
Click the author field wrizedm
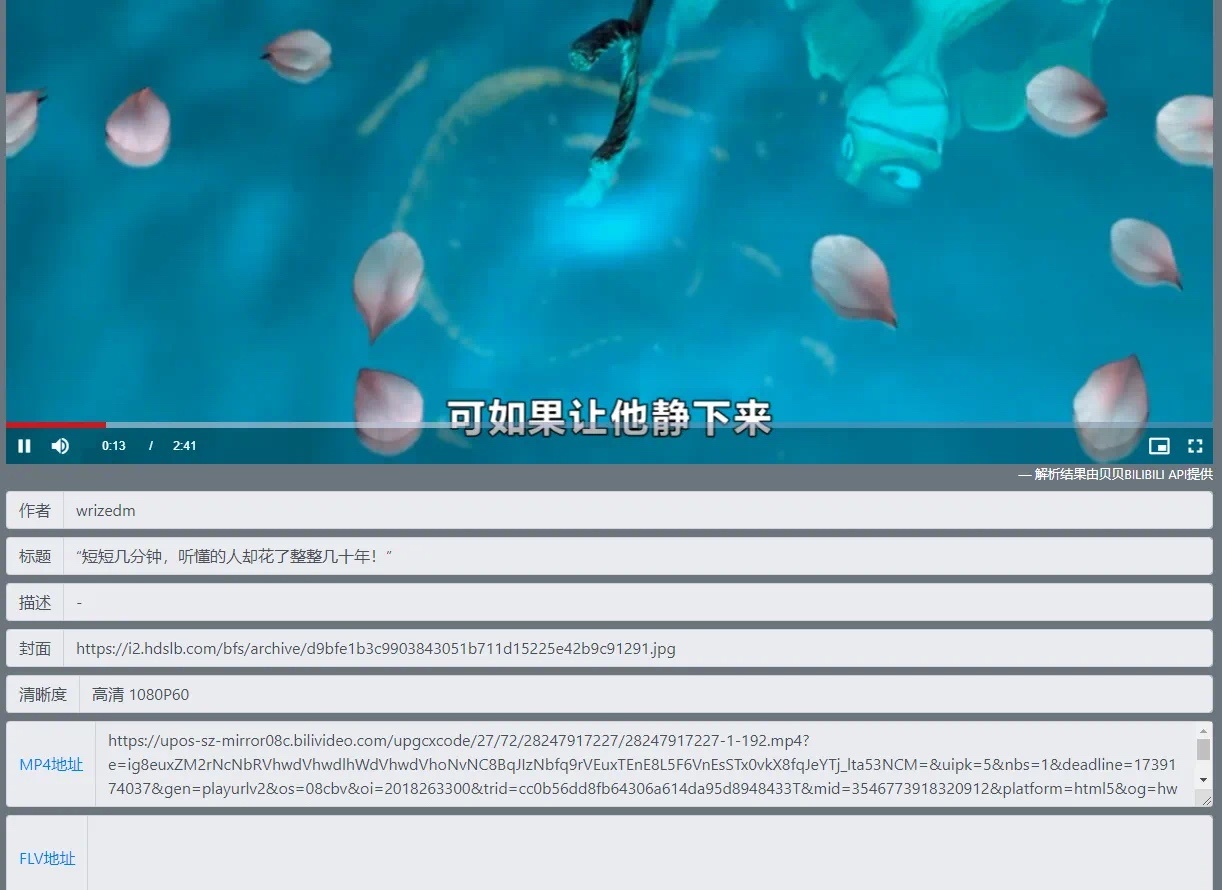point(638,510)
